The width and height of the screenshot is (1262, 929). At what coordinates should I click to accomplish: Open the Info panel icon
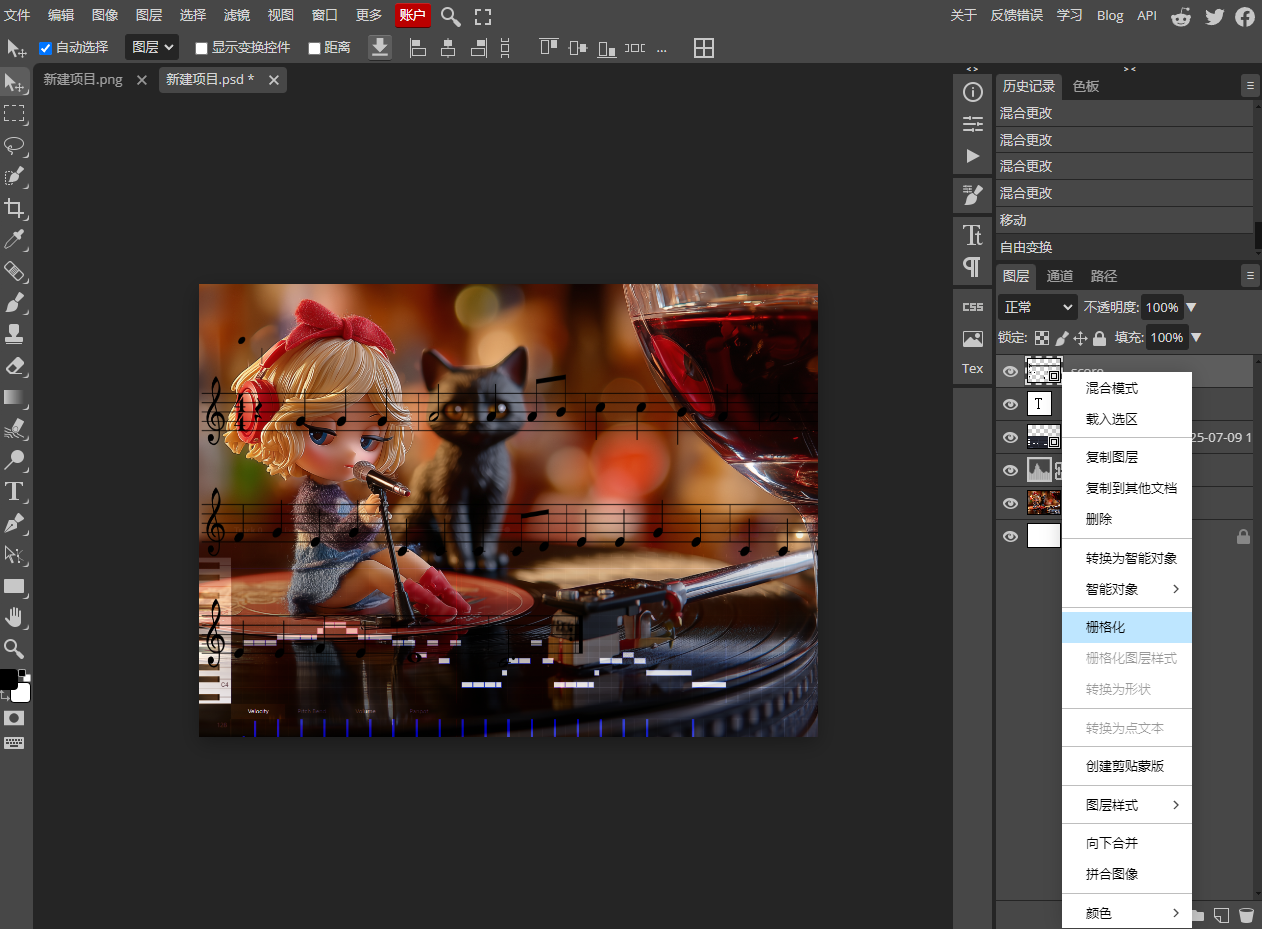tap(973, 93)
